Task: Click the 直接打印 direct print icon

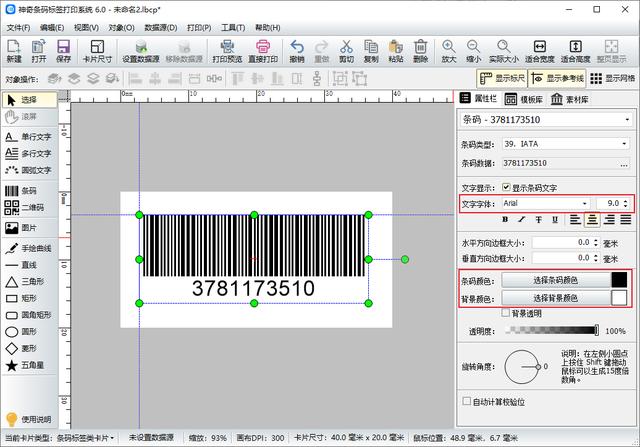Action: tap(263, 51)
